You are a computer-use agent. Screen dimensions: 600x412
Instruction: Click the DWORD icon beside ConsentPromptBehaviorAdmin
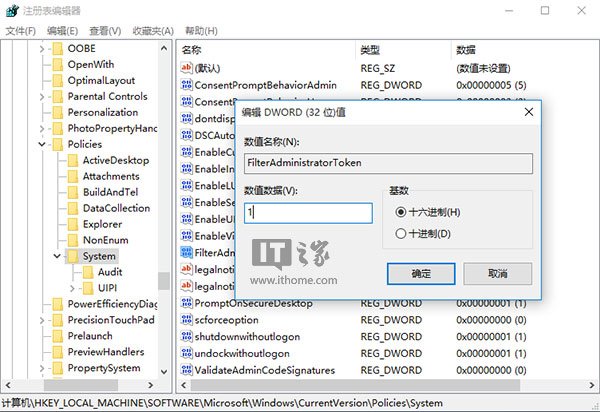point(186,85)
